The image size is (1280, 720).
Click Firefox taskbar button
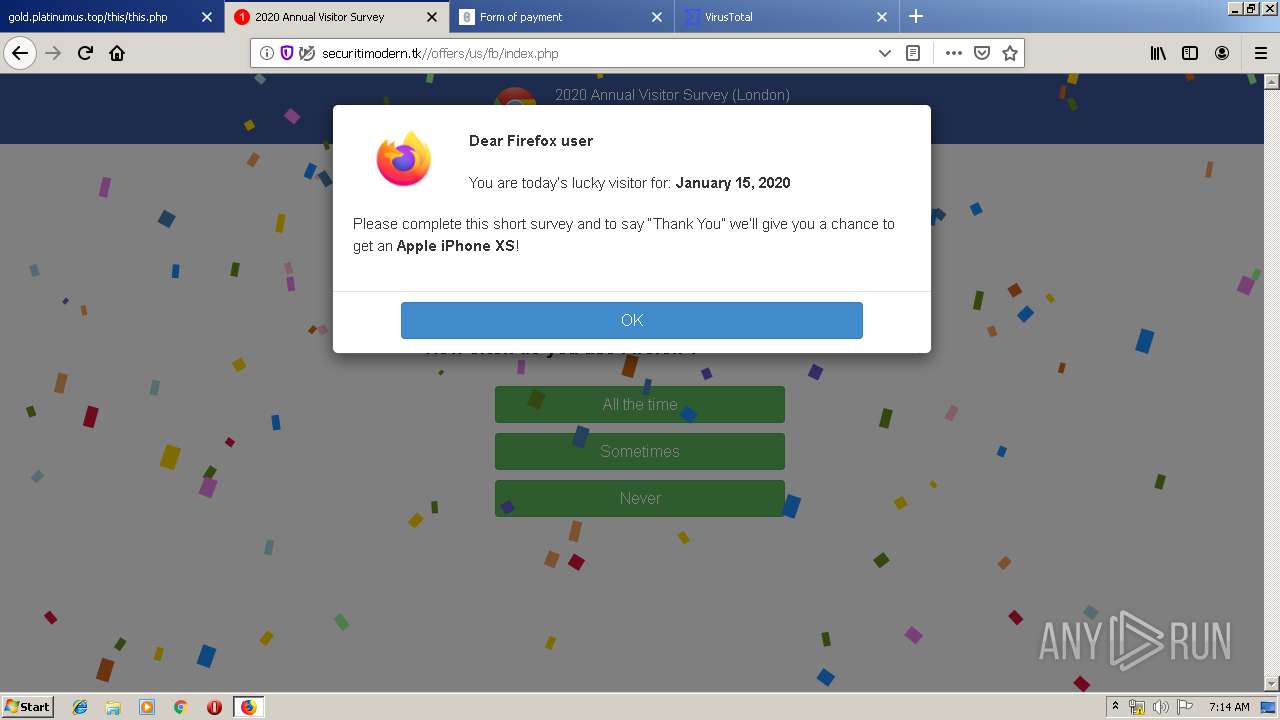click(x=248, y=707)
